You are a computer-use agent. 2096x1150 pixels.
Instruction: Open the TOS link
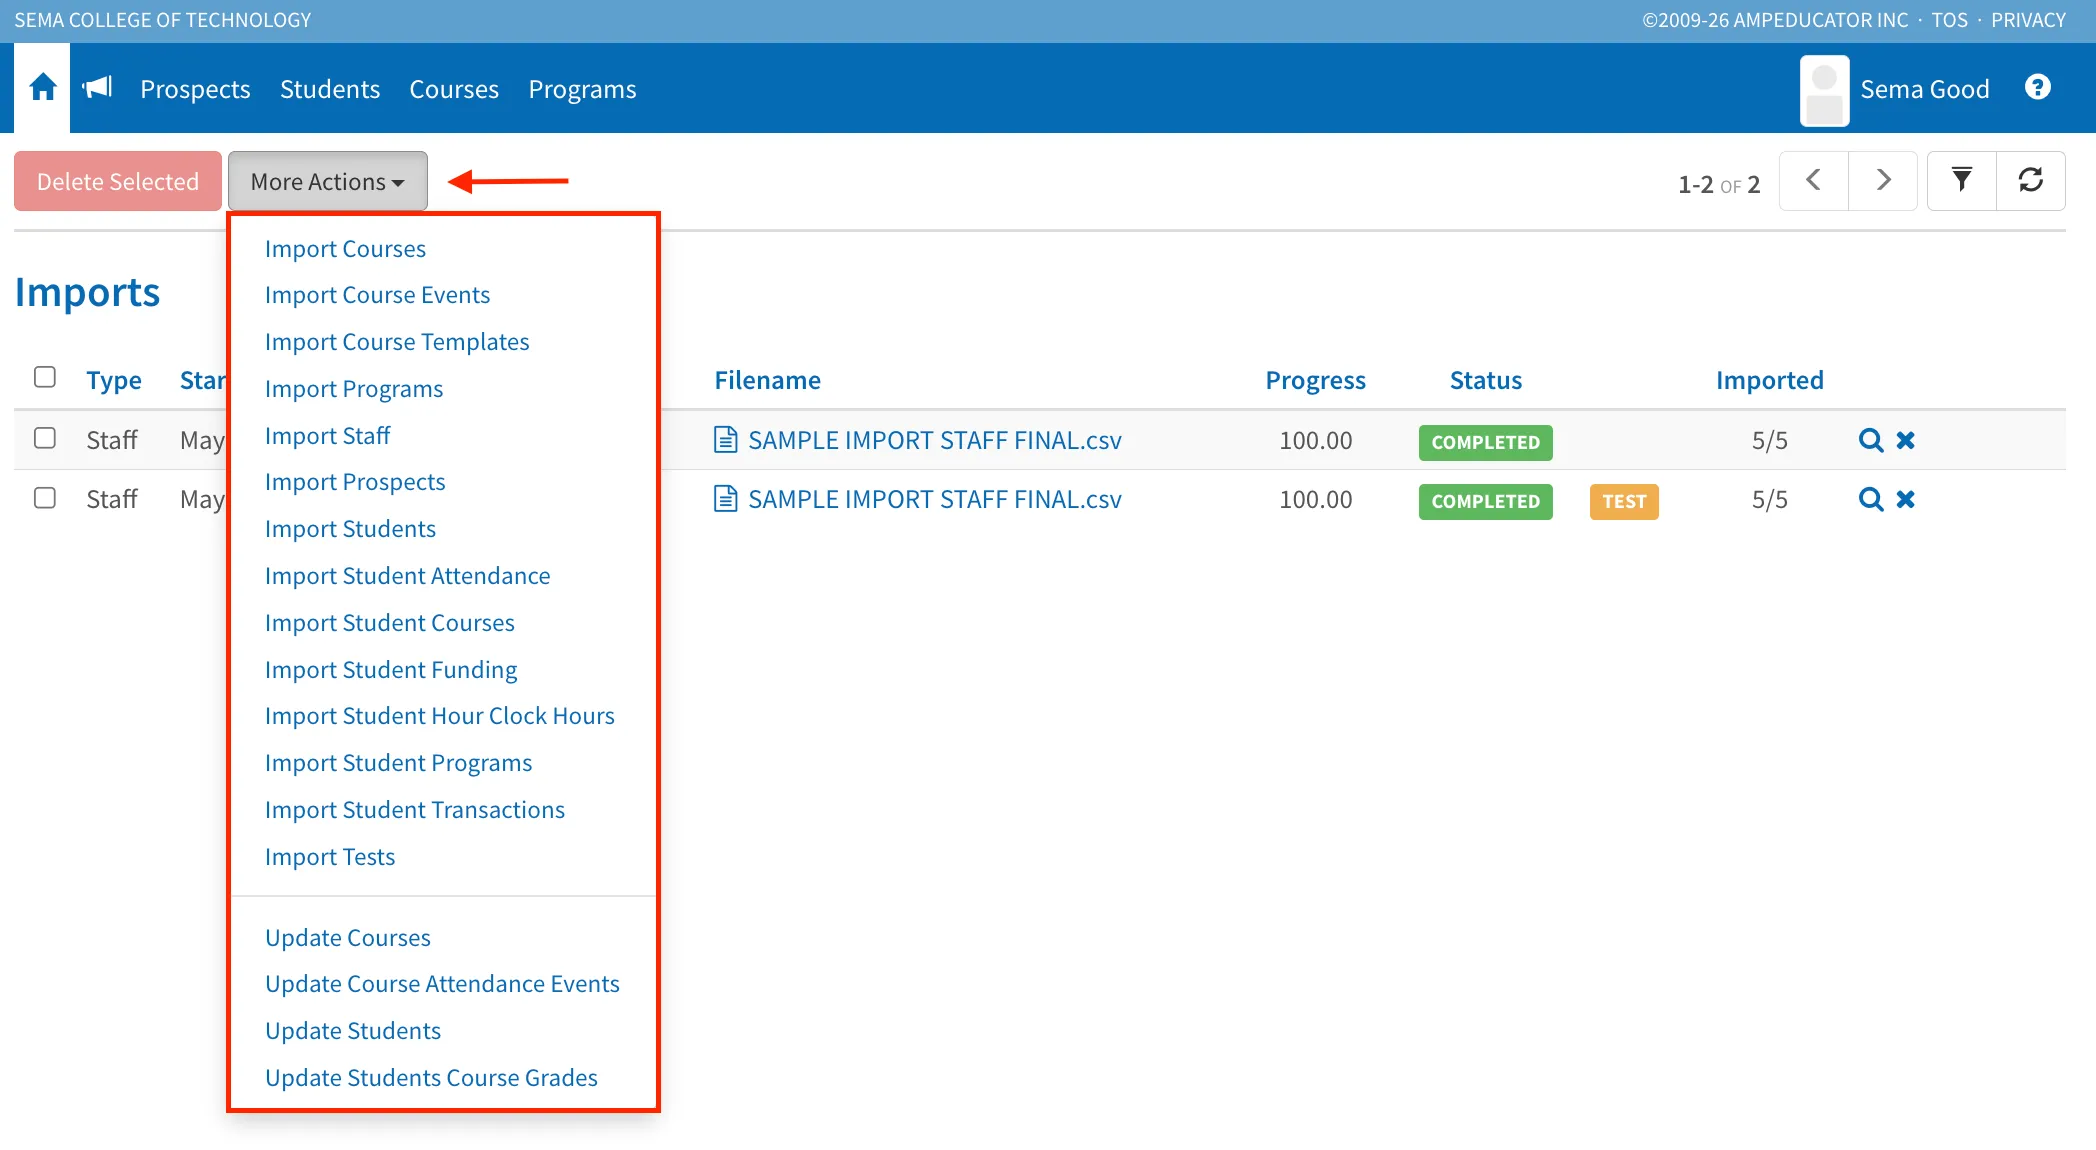click(1949, 20)
